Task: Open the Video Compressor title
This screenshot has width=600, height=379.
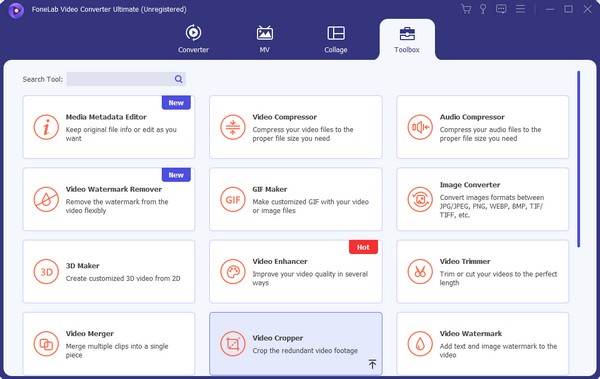Action: coord(285,117)
